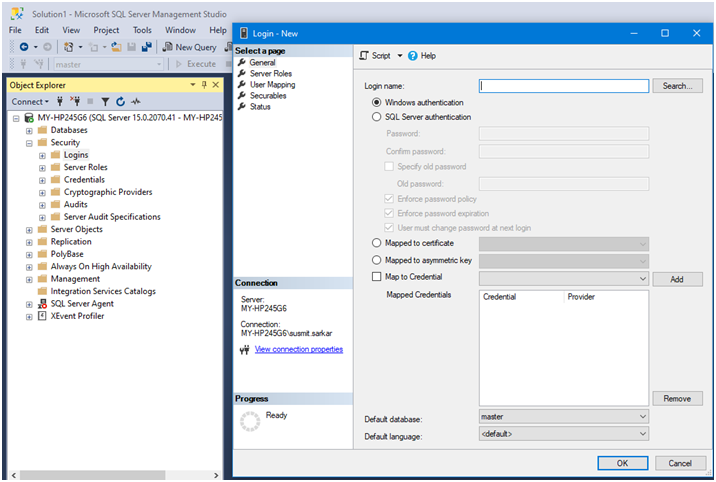
Task: Refresh Object Explorer with circular arrow
Action: coord(121,101)
